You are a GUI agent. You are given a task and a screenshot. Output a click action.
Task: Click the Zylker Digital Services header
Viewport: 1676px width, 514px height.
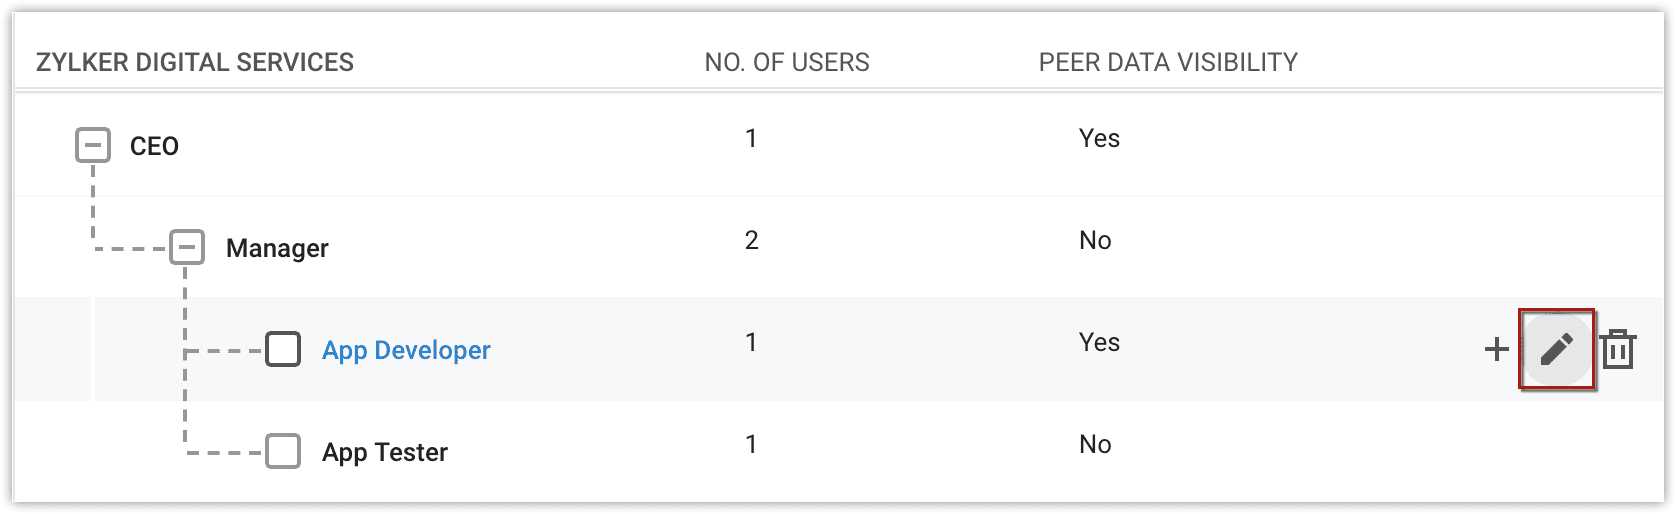195,62
